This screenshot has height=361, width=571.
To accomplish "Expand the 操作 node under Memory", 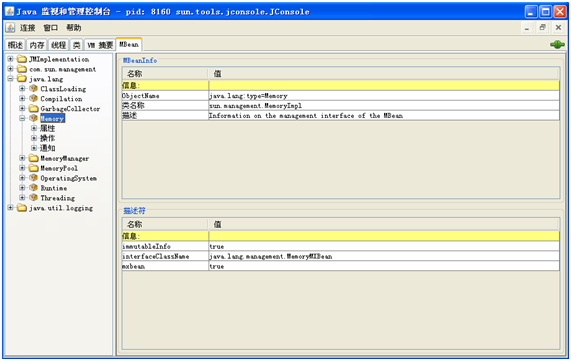I will pos(34,138).
